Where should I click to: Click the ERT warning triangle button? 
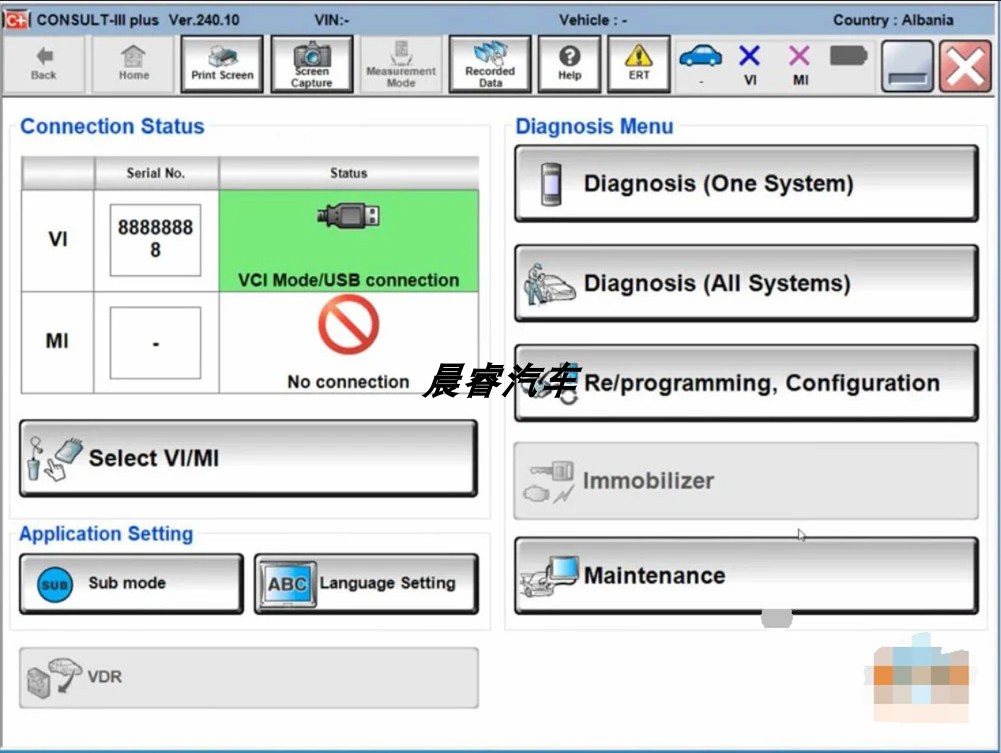point(638,64)
